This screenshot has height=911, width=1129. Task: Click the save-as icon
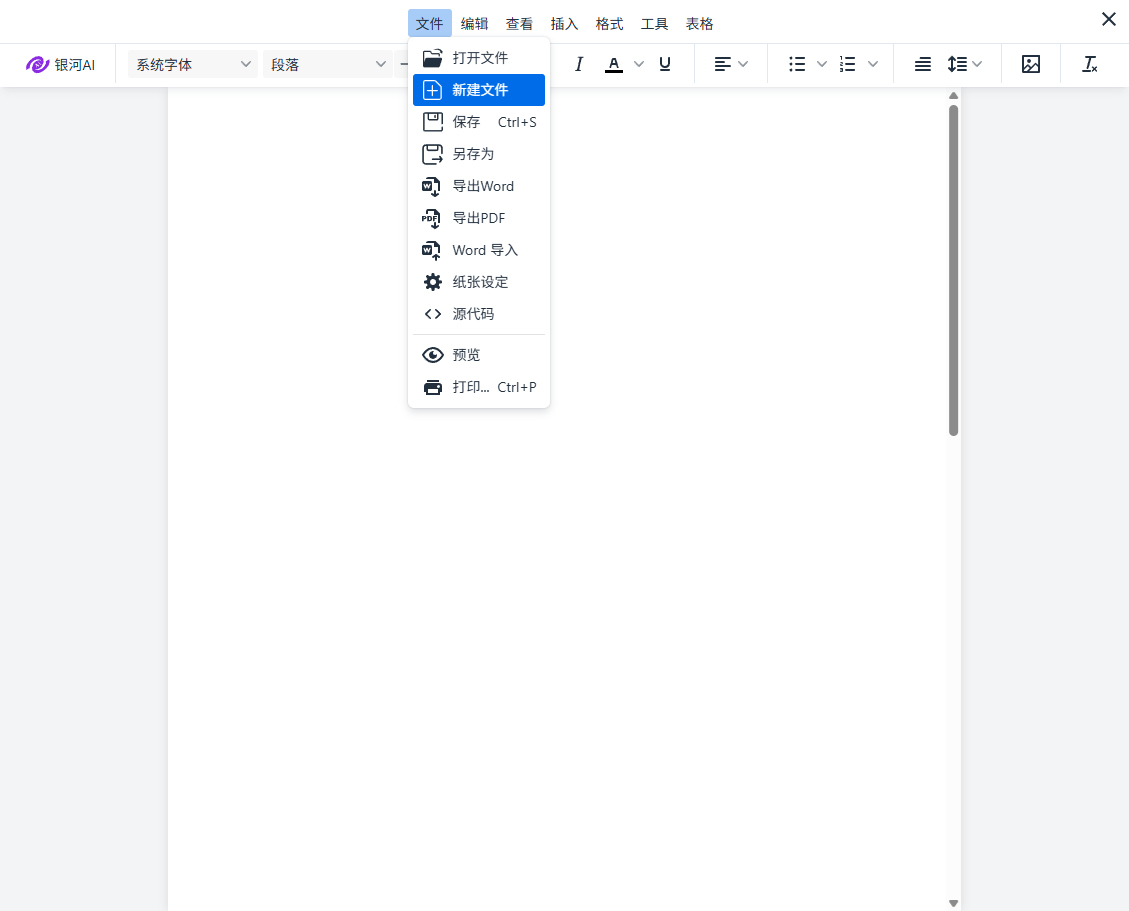[432, 154]
